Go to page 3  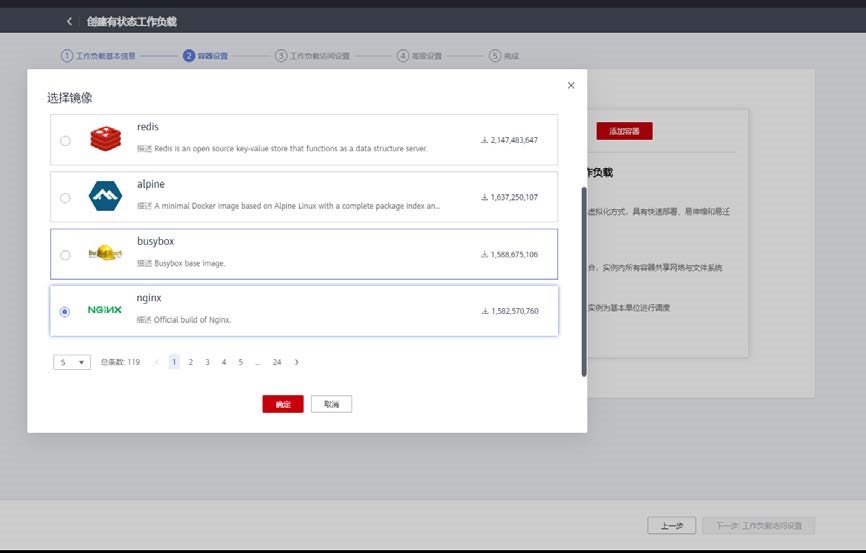pyautogui.click(x=207, y=362)
